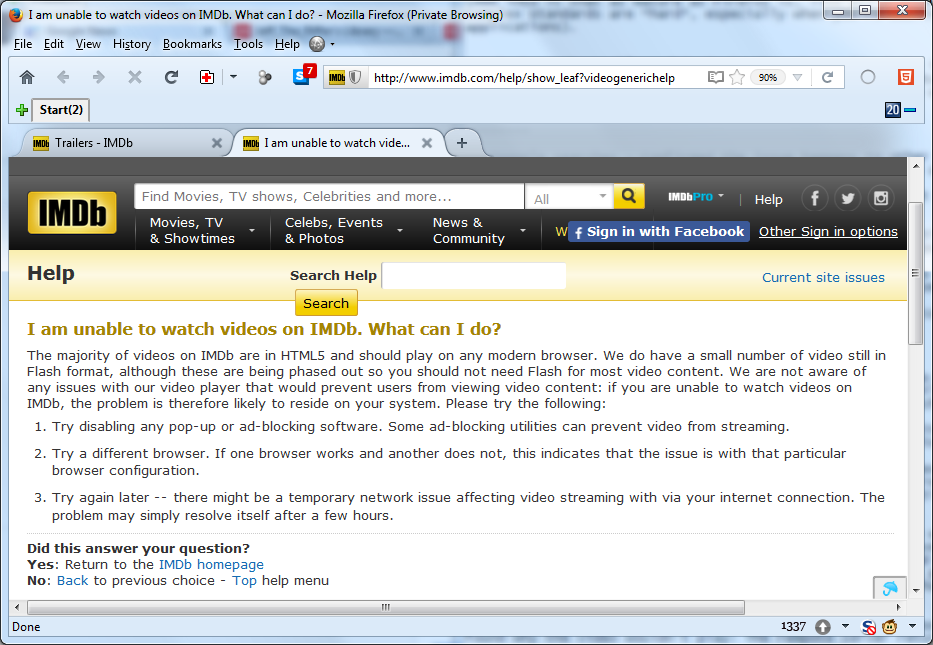Click the Home toolbar icon
933x645 pixels.
(x=27, y=77)
